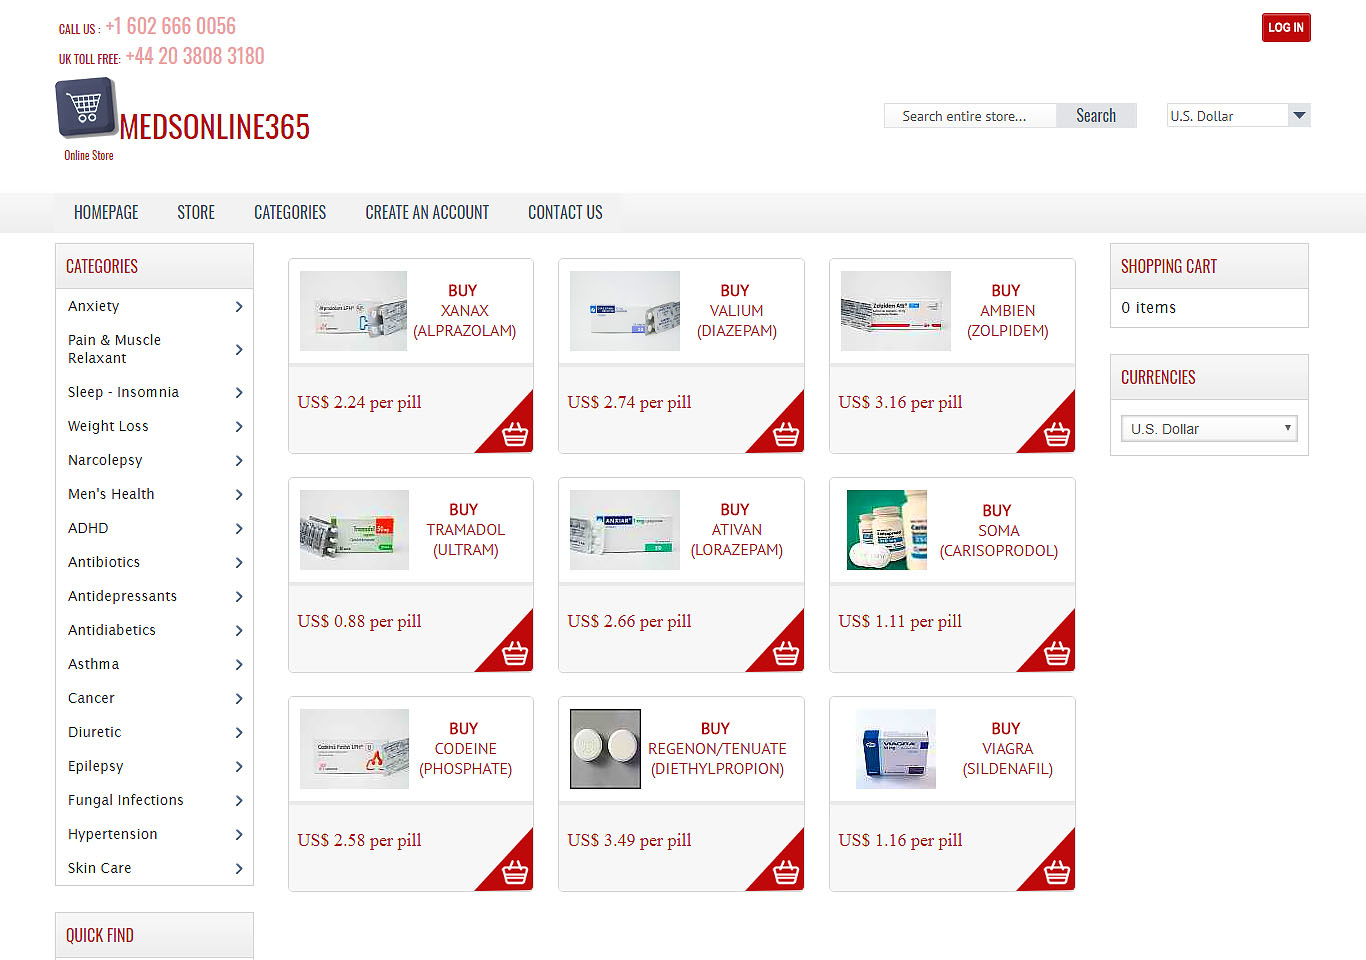Click the basket icon on the Soma card
The height and width of the screenshot is (960, 1366).
(x=1057, y=654)
